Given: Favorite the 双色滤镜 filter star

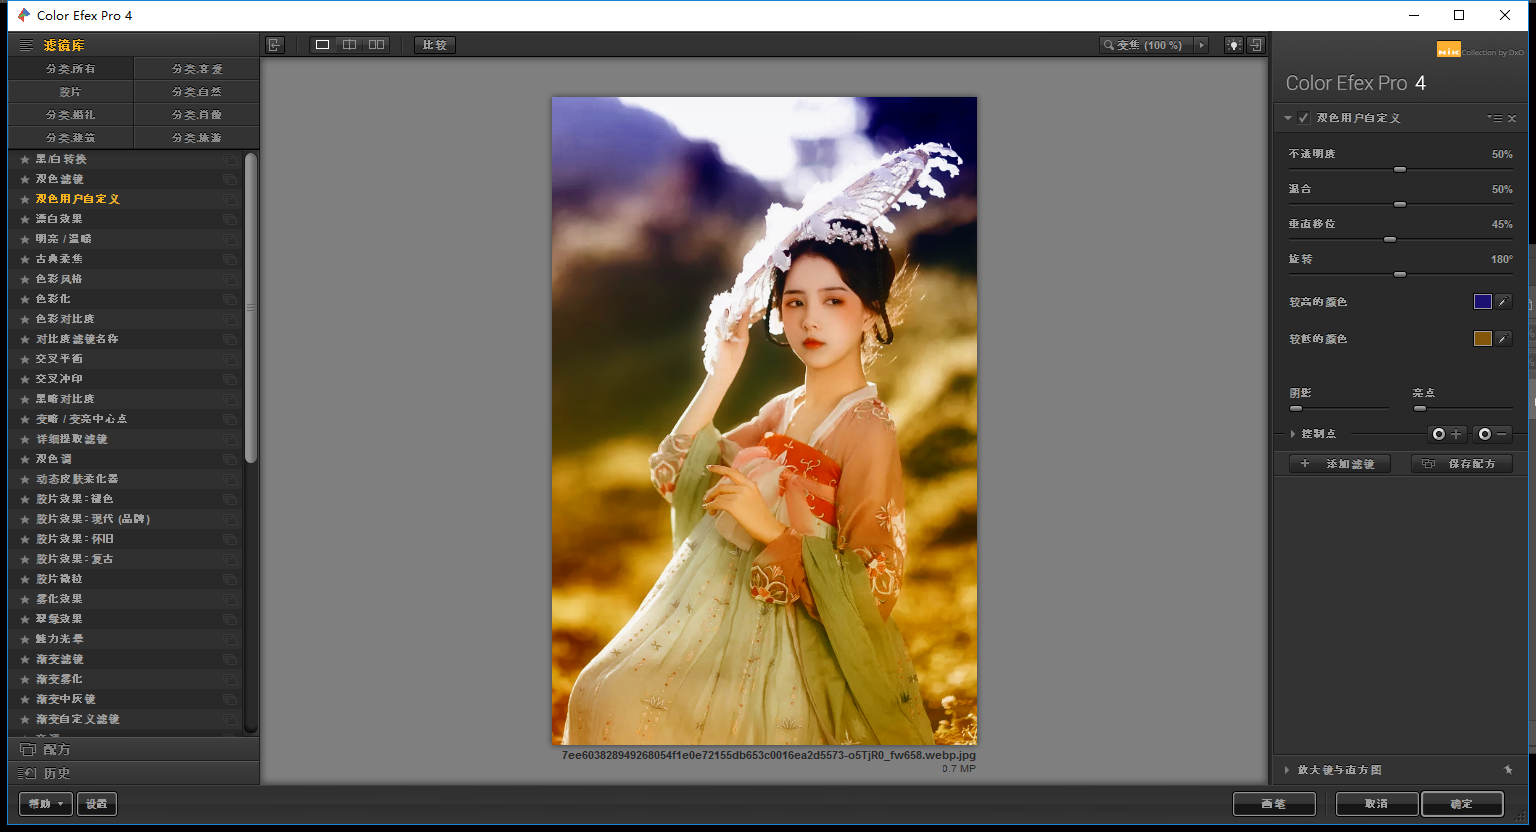Looking at the screenshot, I should (25, 179).
